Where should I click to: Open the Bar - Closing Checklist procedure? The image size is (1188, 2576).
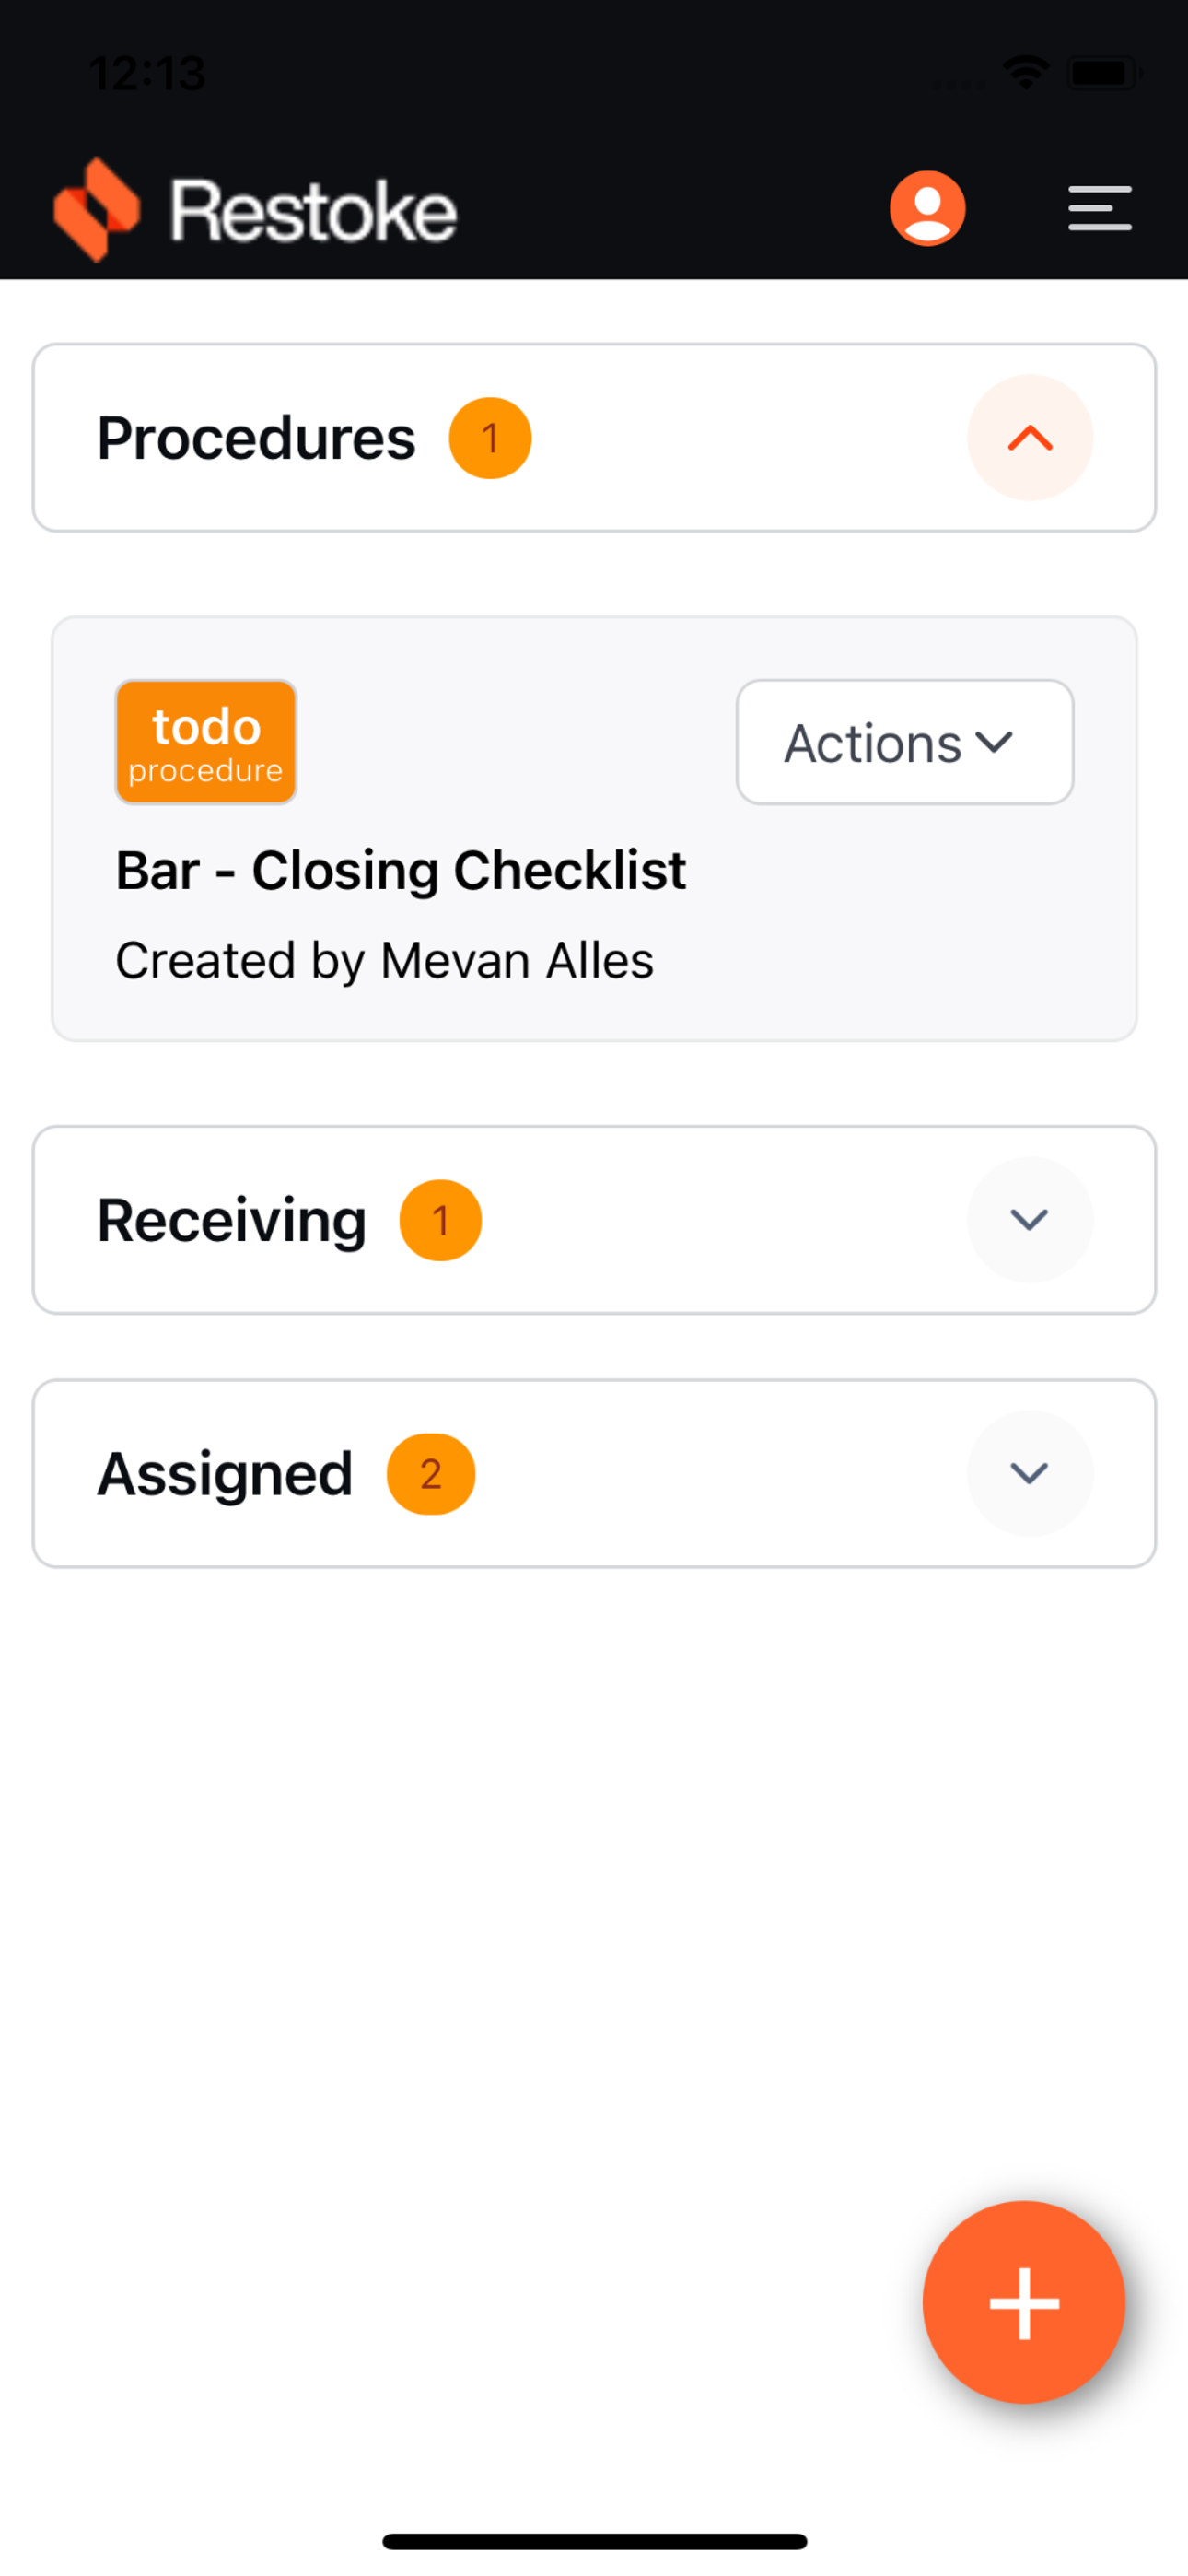pos(400,870)
